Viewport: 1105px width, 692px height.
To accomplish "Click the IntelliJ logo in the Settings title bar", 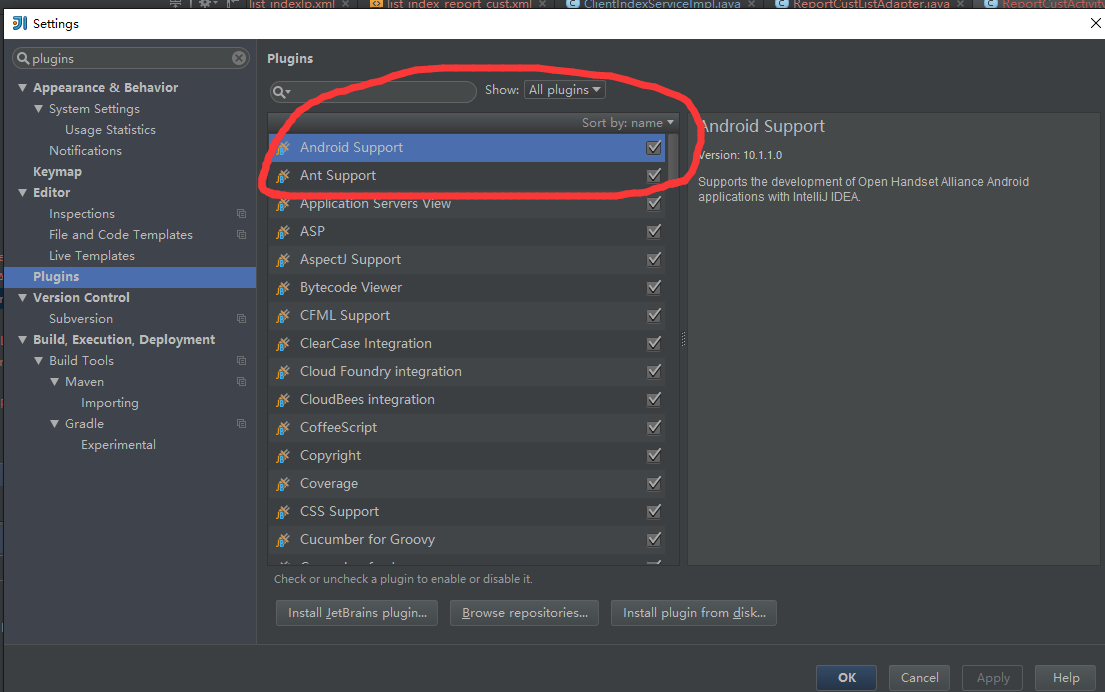I will pos(20,23).
